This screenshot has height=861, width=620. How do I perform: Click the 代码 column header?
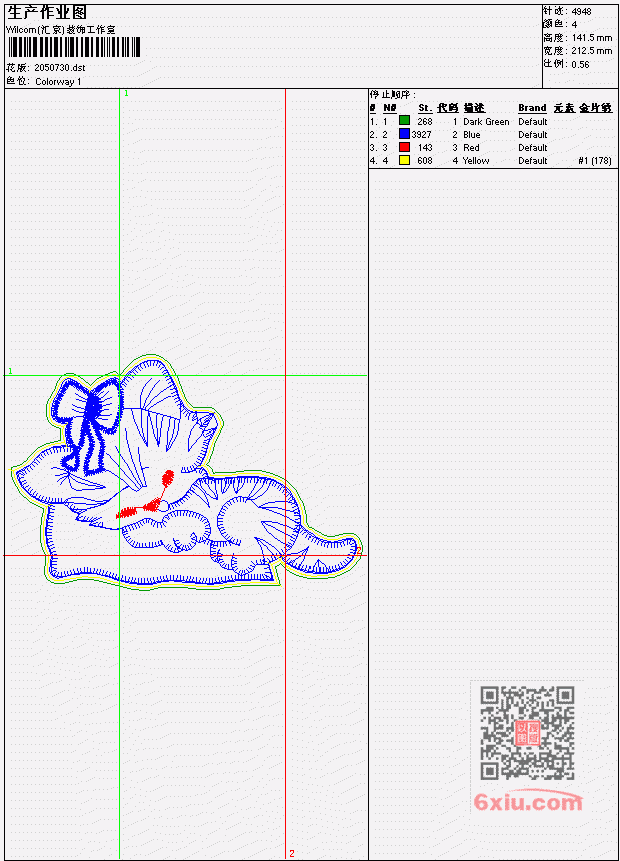click(448, 108)
